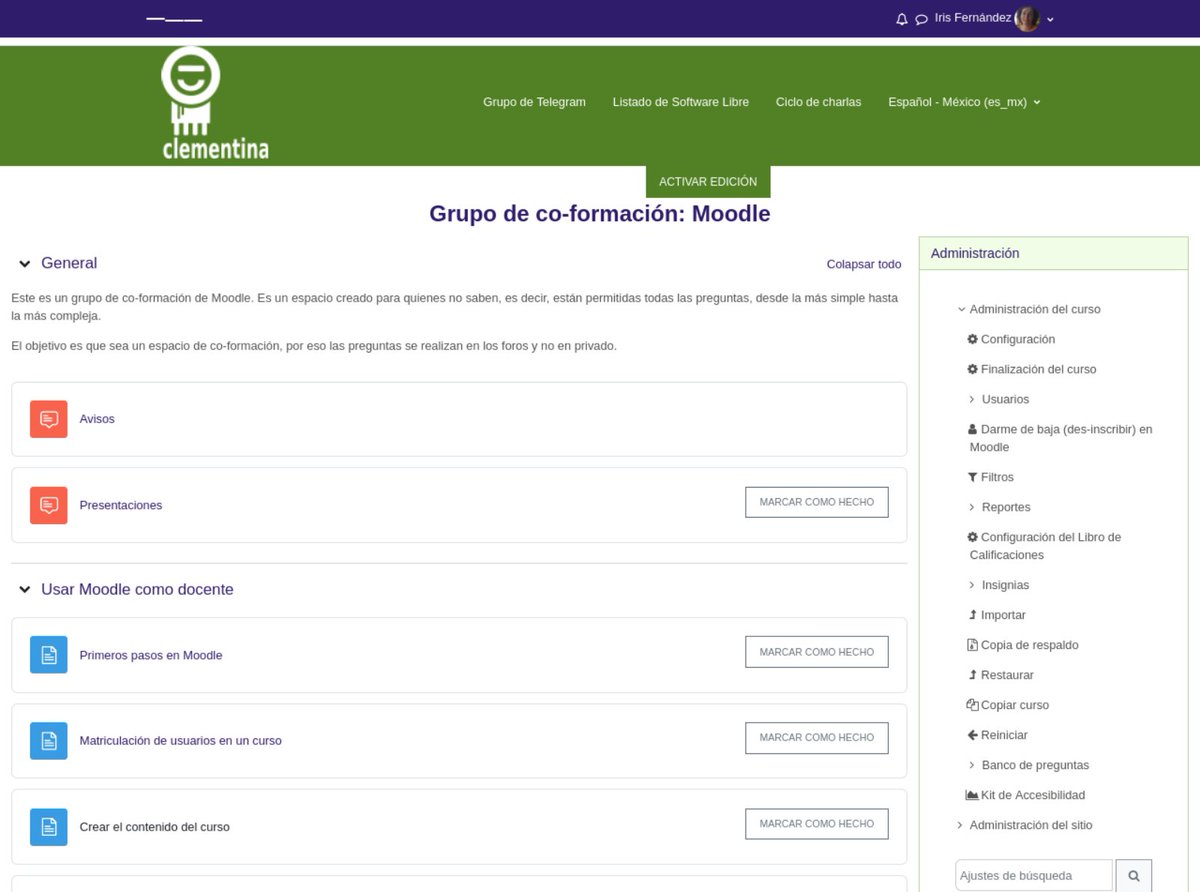Open the user menu dropdown arrow
This screenshot has height=892, width=1200.
coord(1050,19)
